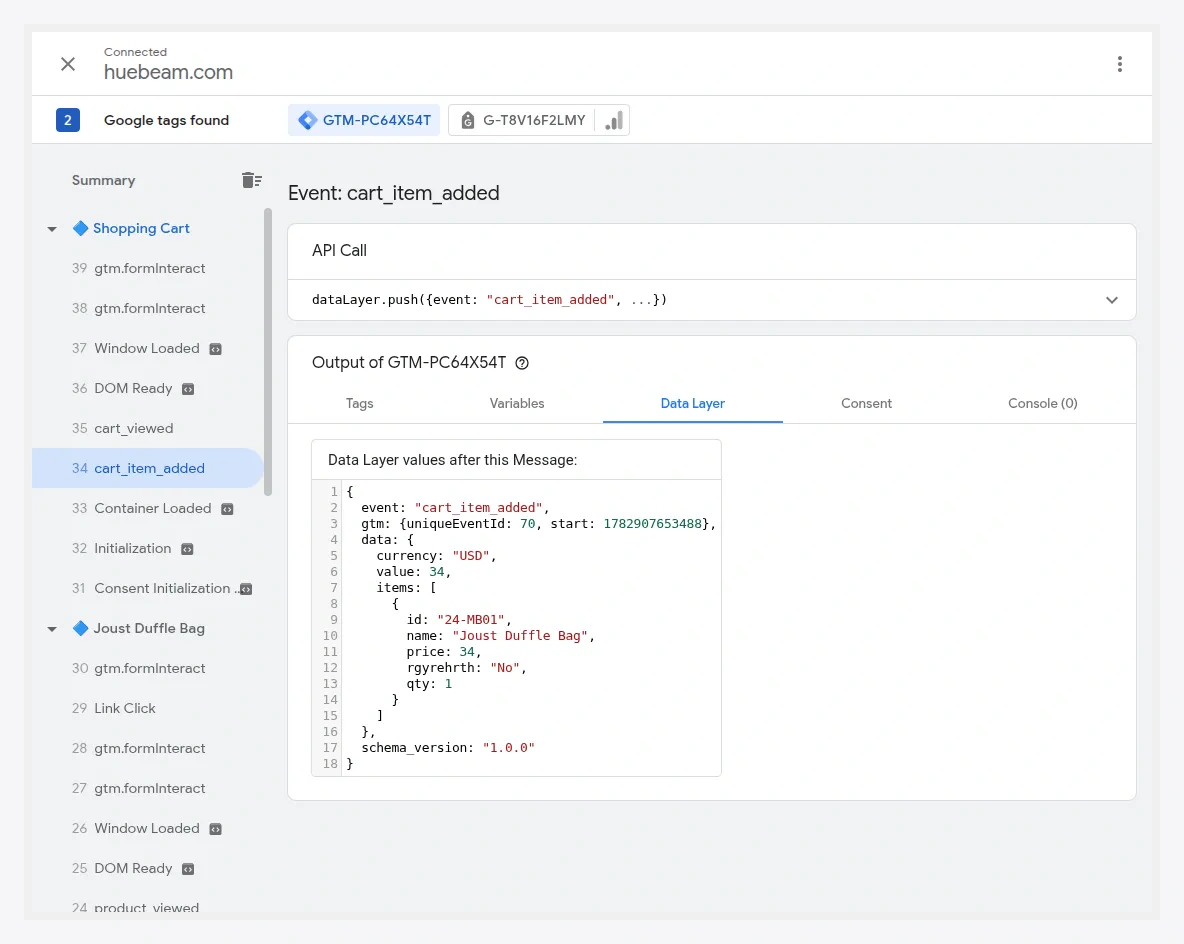Select the Shopping Cart page entry
The image size is (1184, 944).
coord(141,228)
